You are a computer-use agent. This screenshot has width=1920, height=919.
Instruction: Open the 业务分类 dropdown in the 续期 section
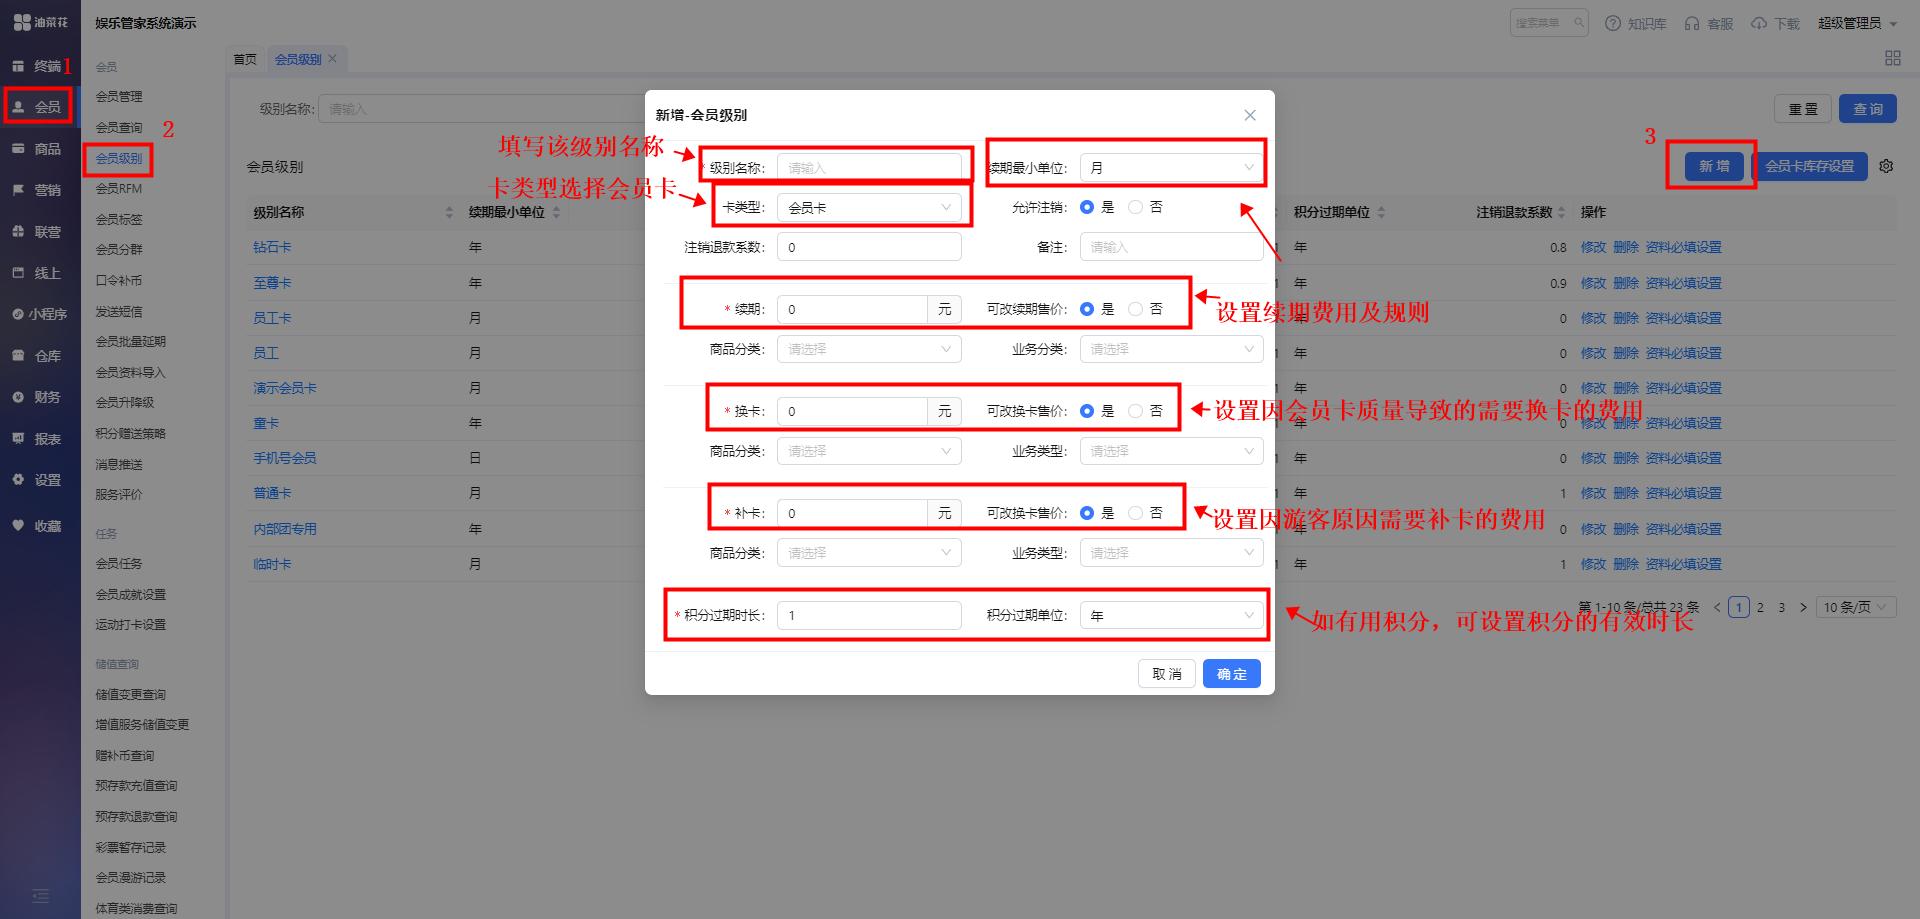point(1171,349)
